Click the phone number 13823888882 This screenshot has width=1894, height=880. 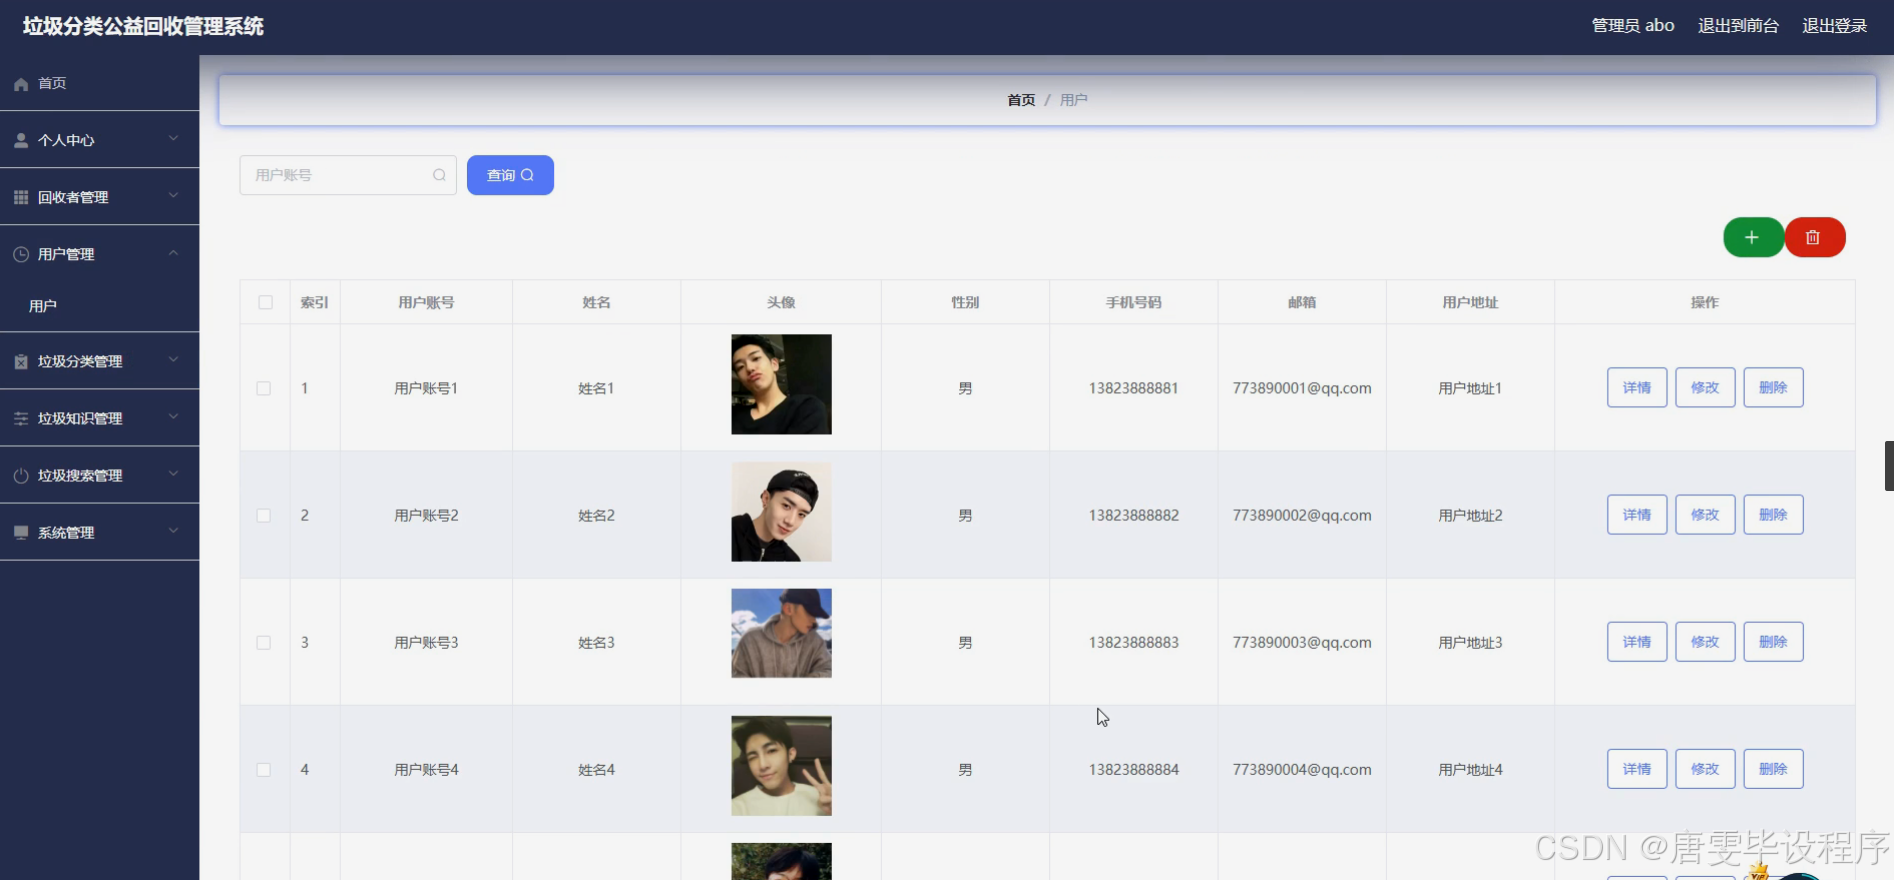click(1134, 515)
